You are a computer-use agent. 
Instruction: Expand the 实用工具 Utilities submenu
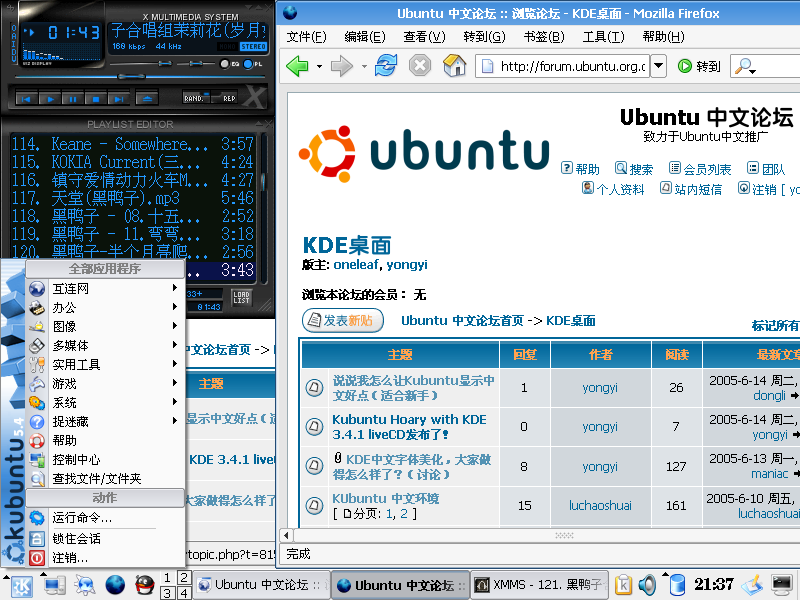pos(105,364)
